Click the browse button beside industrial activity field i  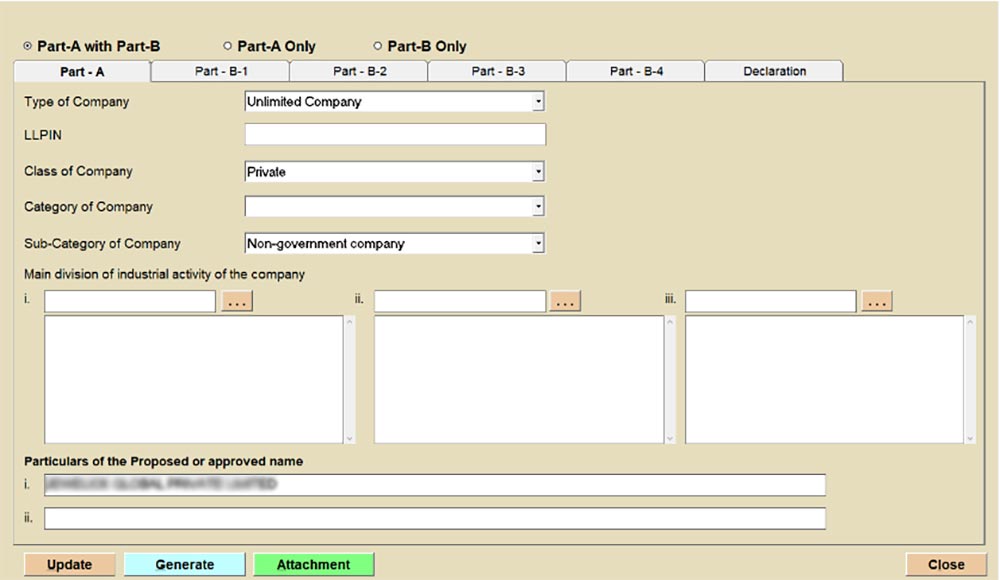pyautogui.click(x=237, y=301)
